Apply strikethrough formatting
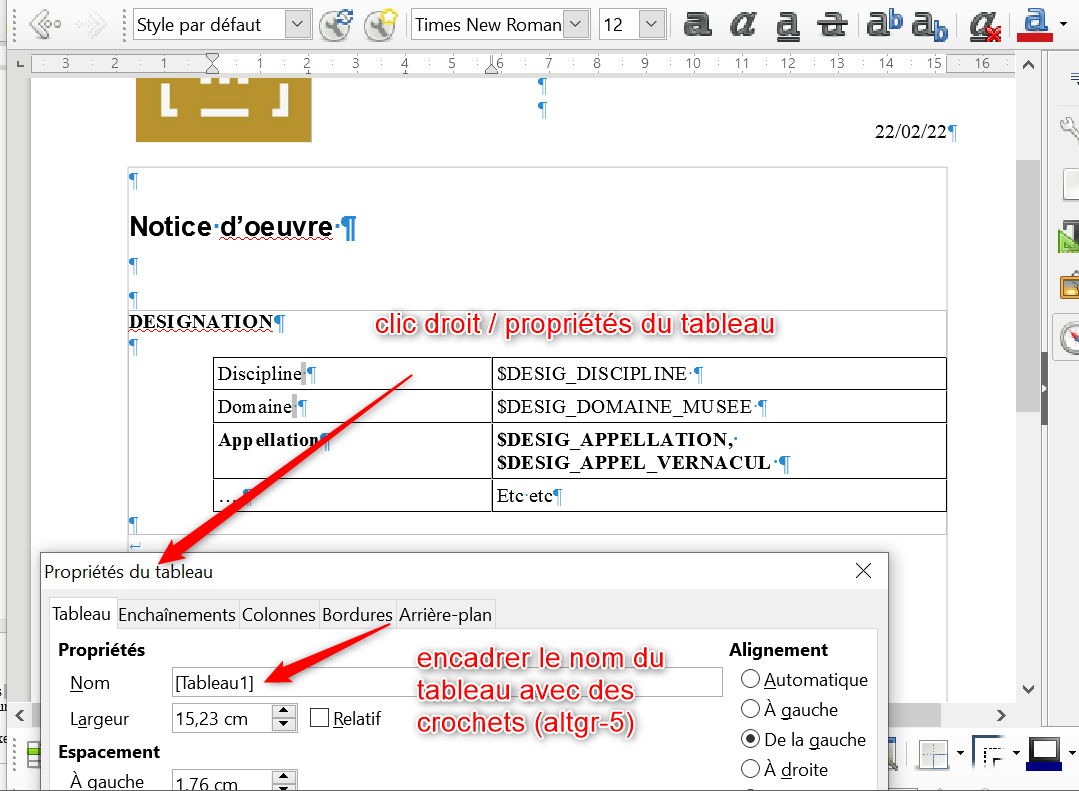Image resolution: width=1079 pixels, height=791 pixels. (832, 25)
